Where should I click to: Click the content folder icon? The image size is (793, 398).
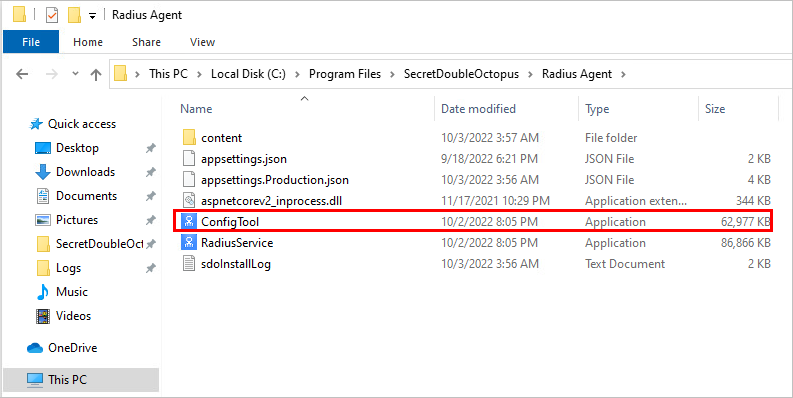coord(189,137)
